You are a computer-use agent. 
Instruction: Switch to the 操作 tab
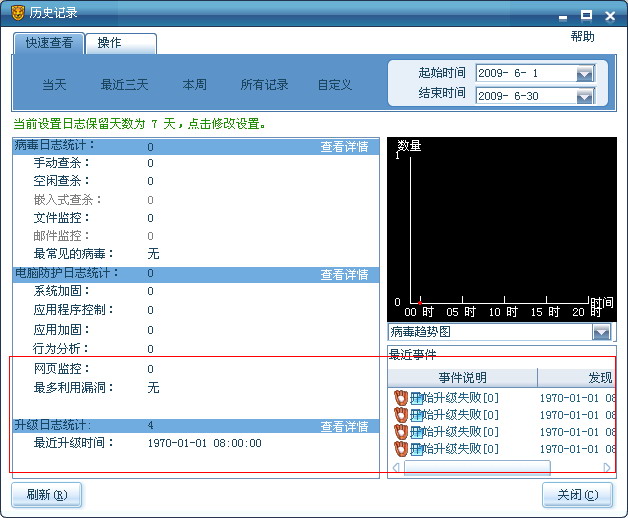121,43
